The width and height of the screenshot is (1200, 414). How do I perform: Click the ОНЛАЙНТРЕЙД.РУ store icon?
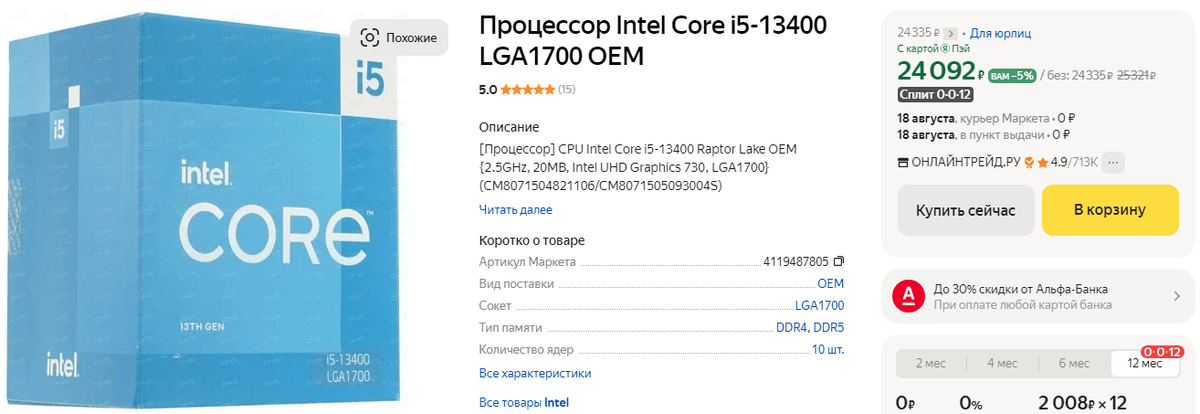click(904, 162)
